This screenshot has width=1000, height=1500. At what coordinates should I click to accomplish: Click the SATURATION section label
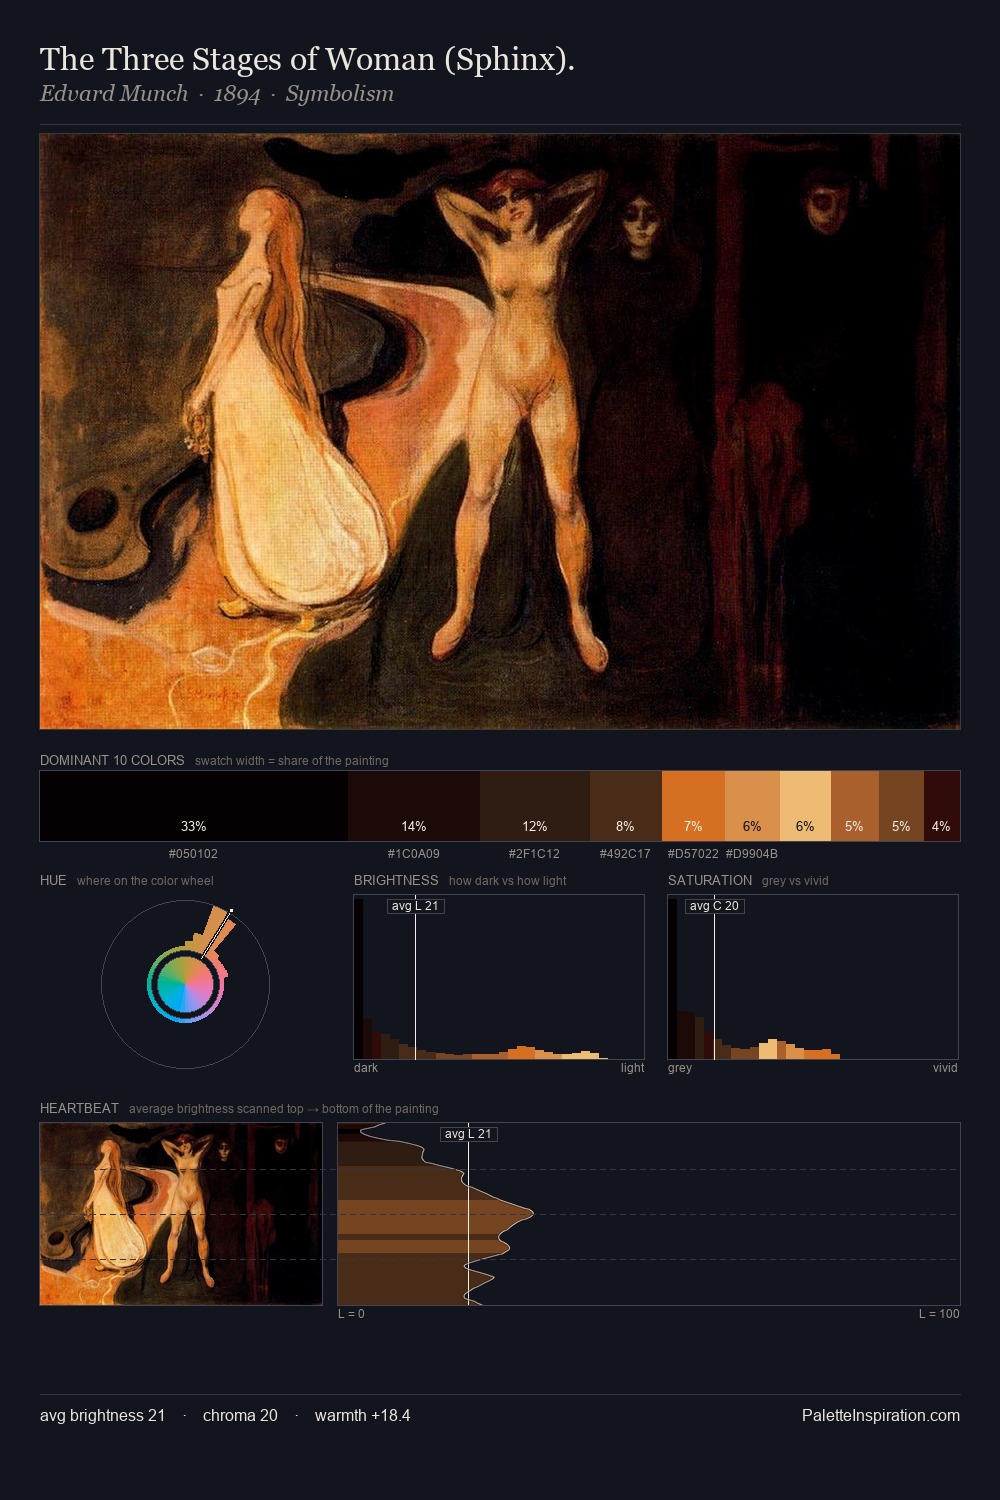pos(710,880)
